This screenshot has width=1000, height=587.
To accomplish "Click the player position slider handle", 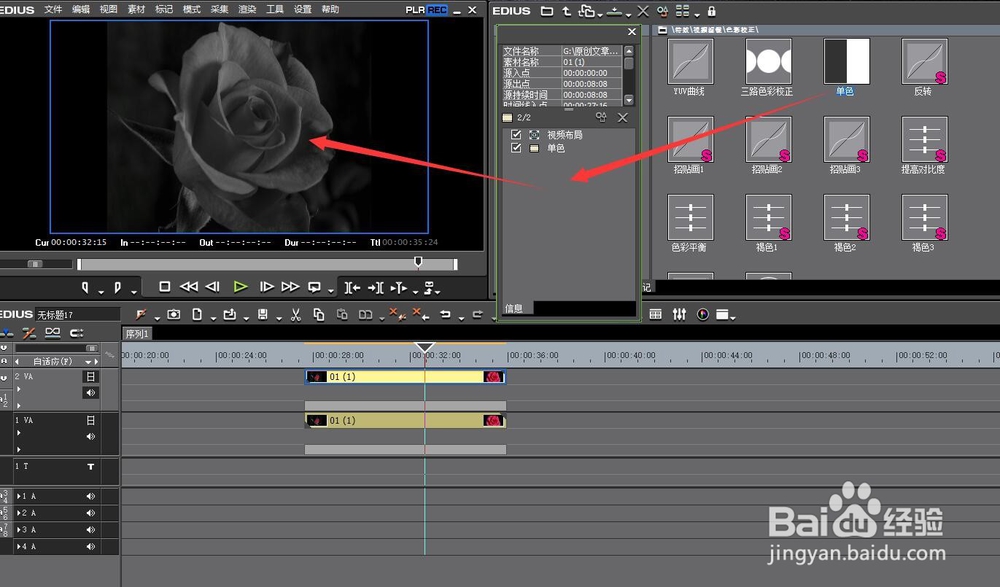I will [x=418, y=262].
